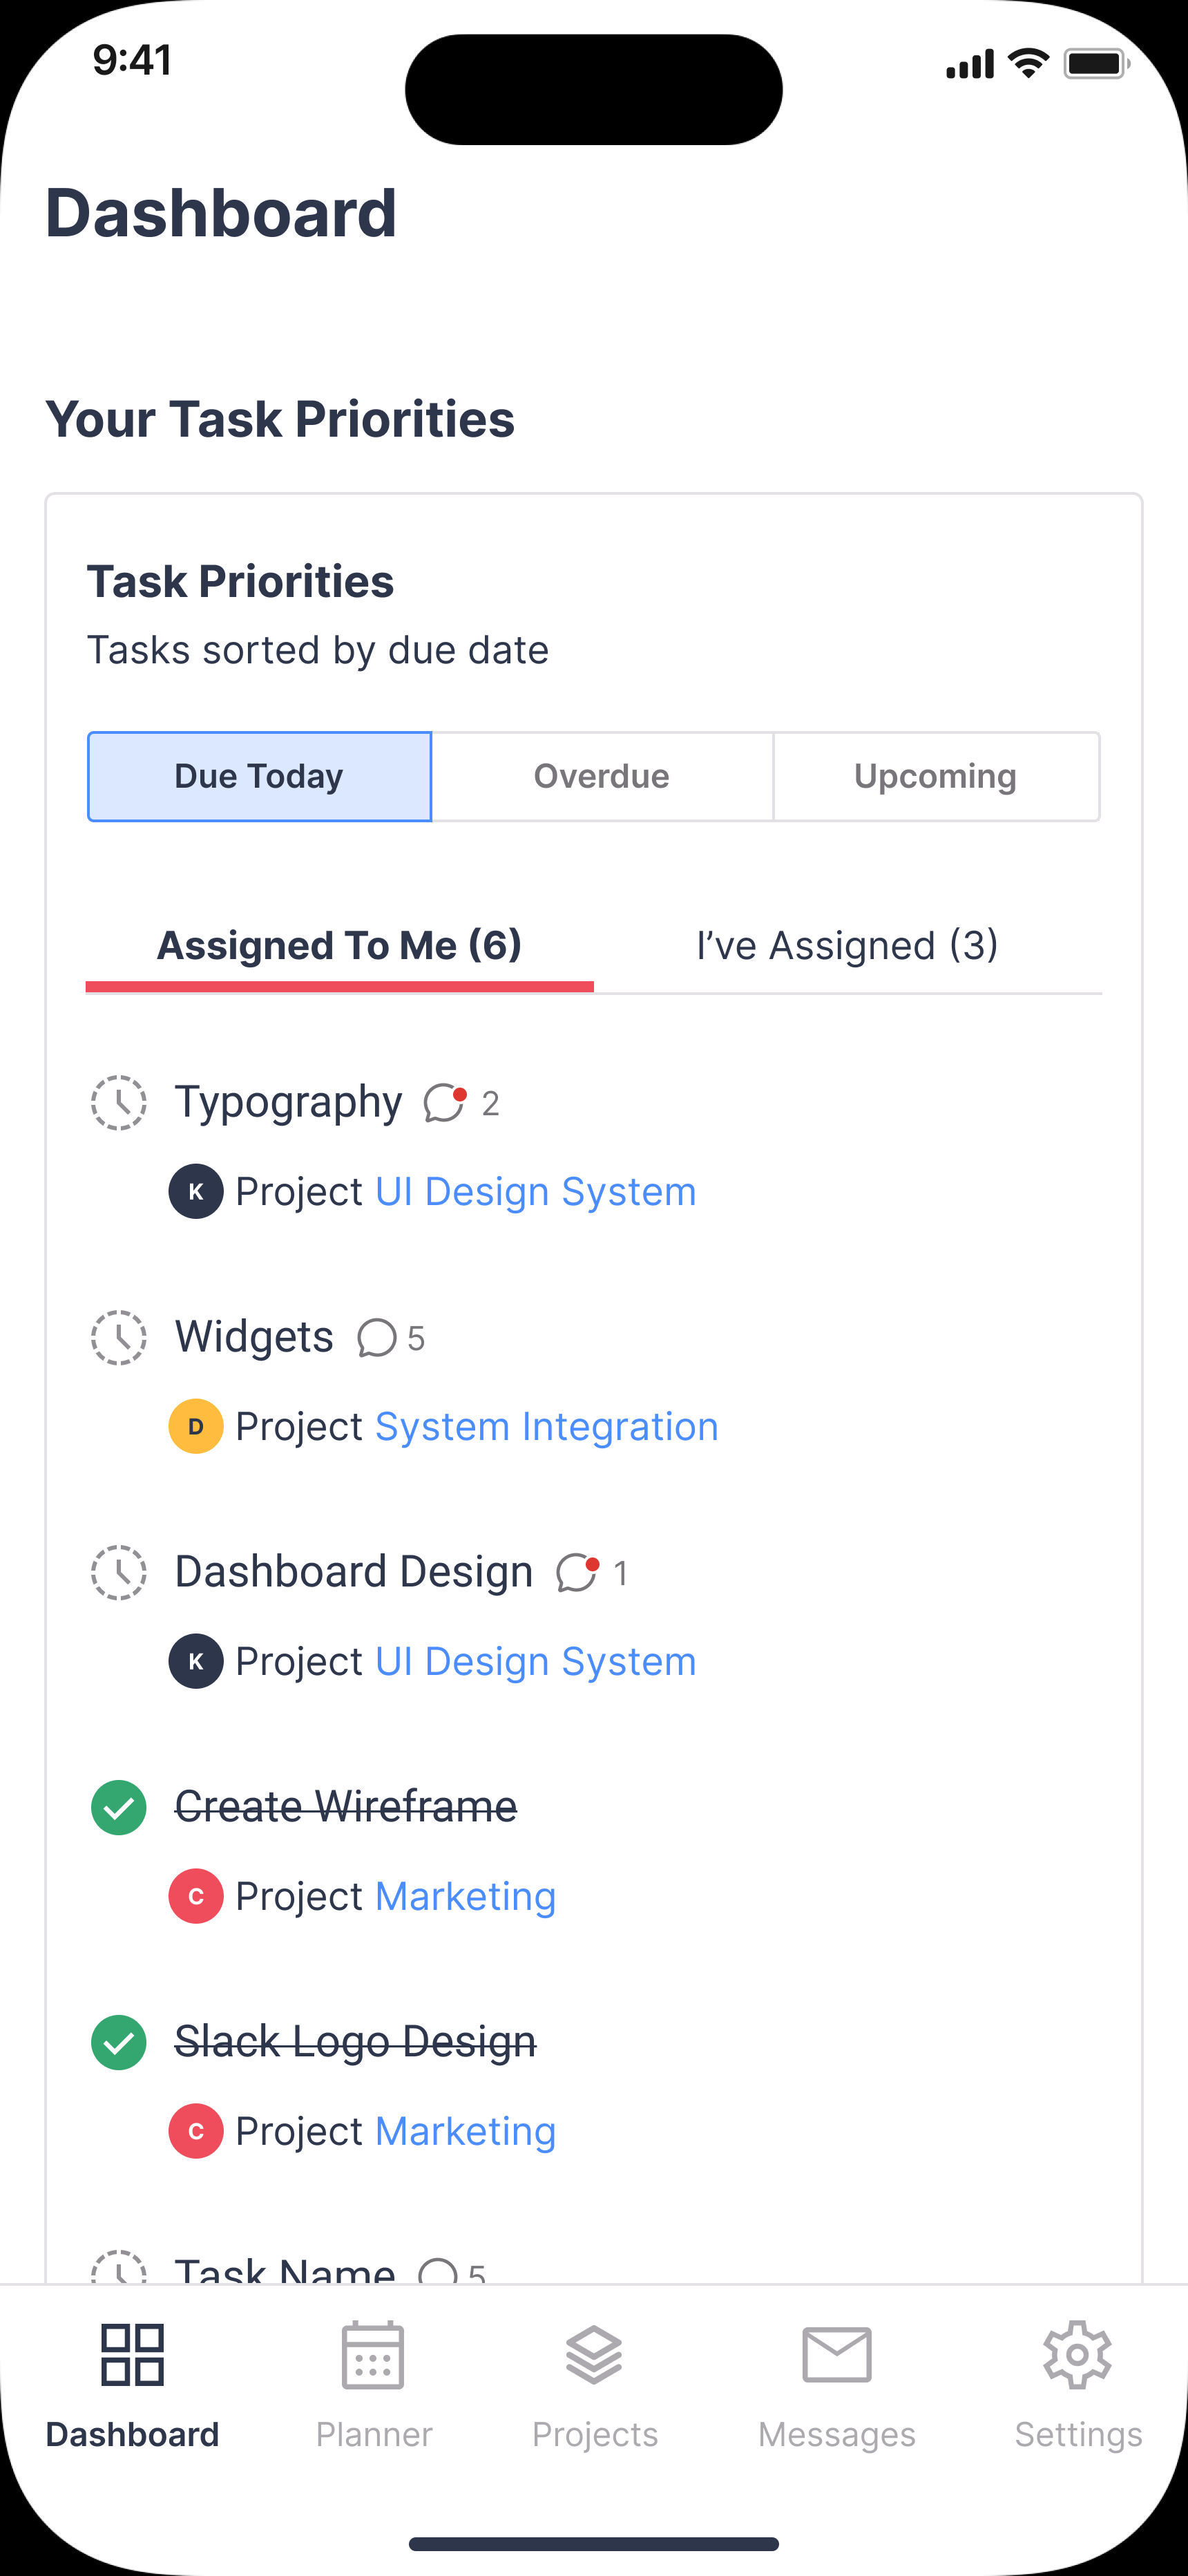This screenshot has width=1188, height=2576.
Task: Open the Projects layers icon
Action: pos(594,2355)
